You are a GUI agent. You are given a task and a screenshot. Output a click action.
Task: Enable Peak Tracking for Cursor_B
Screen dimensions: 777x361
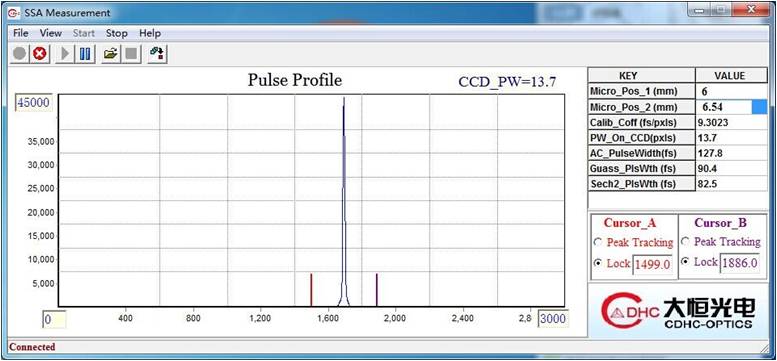click(686, 242)
